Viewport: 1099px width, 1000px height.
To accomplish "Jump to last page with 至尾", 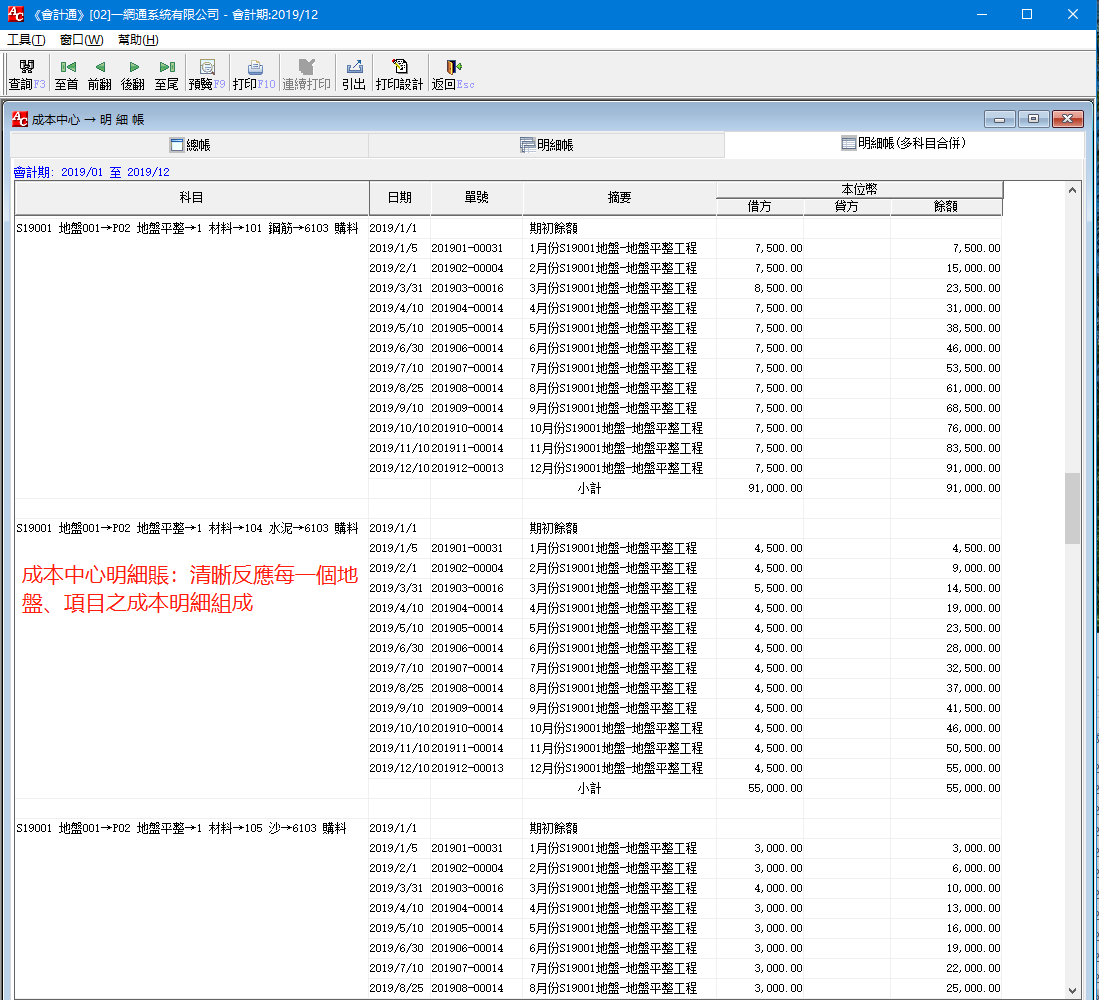I will tap(167, 74).
